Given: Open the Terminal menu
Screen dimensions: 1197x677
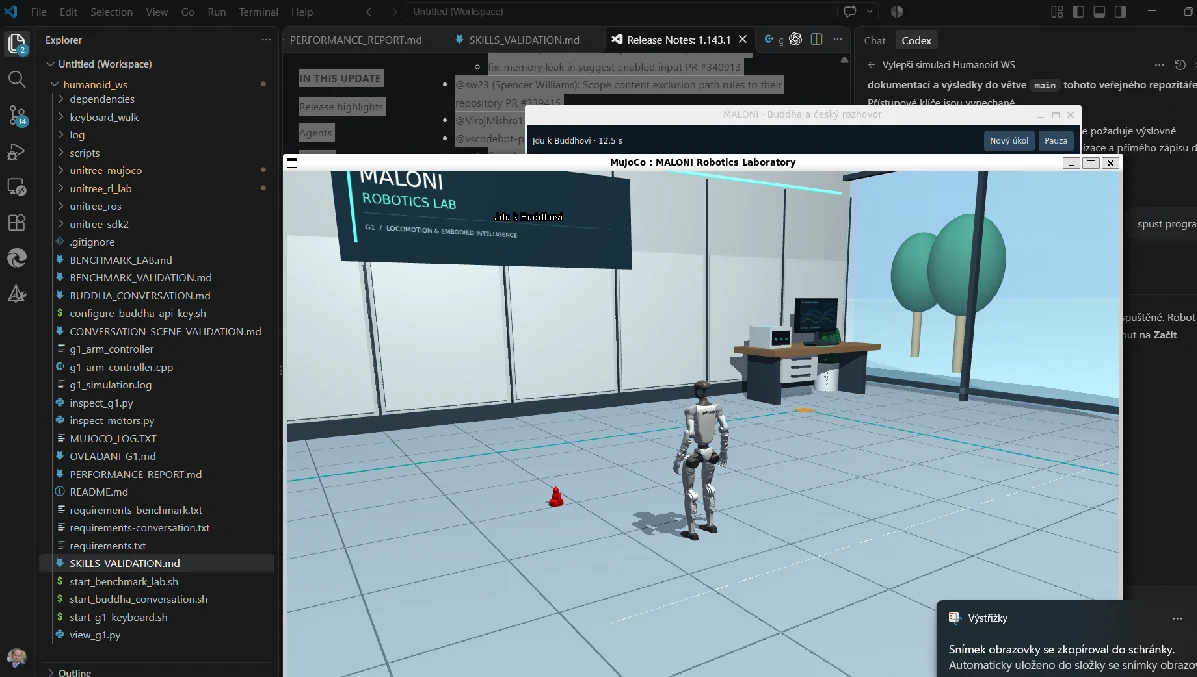Looking at the screenshot, I should click(x=259, y=11).
